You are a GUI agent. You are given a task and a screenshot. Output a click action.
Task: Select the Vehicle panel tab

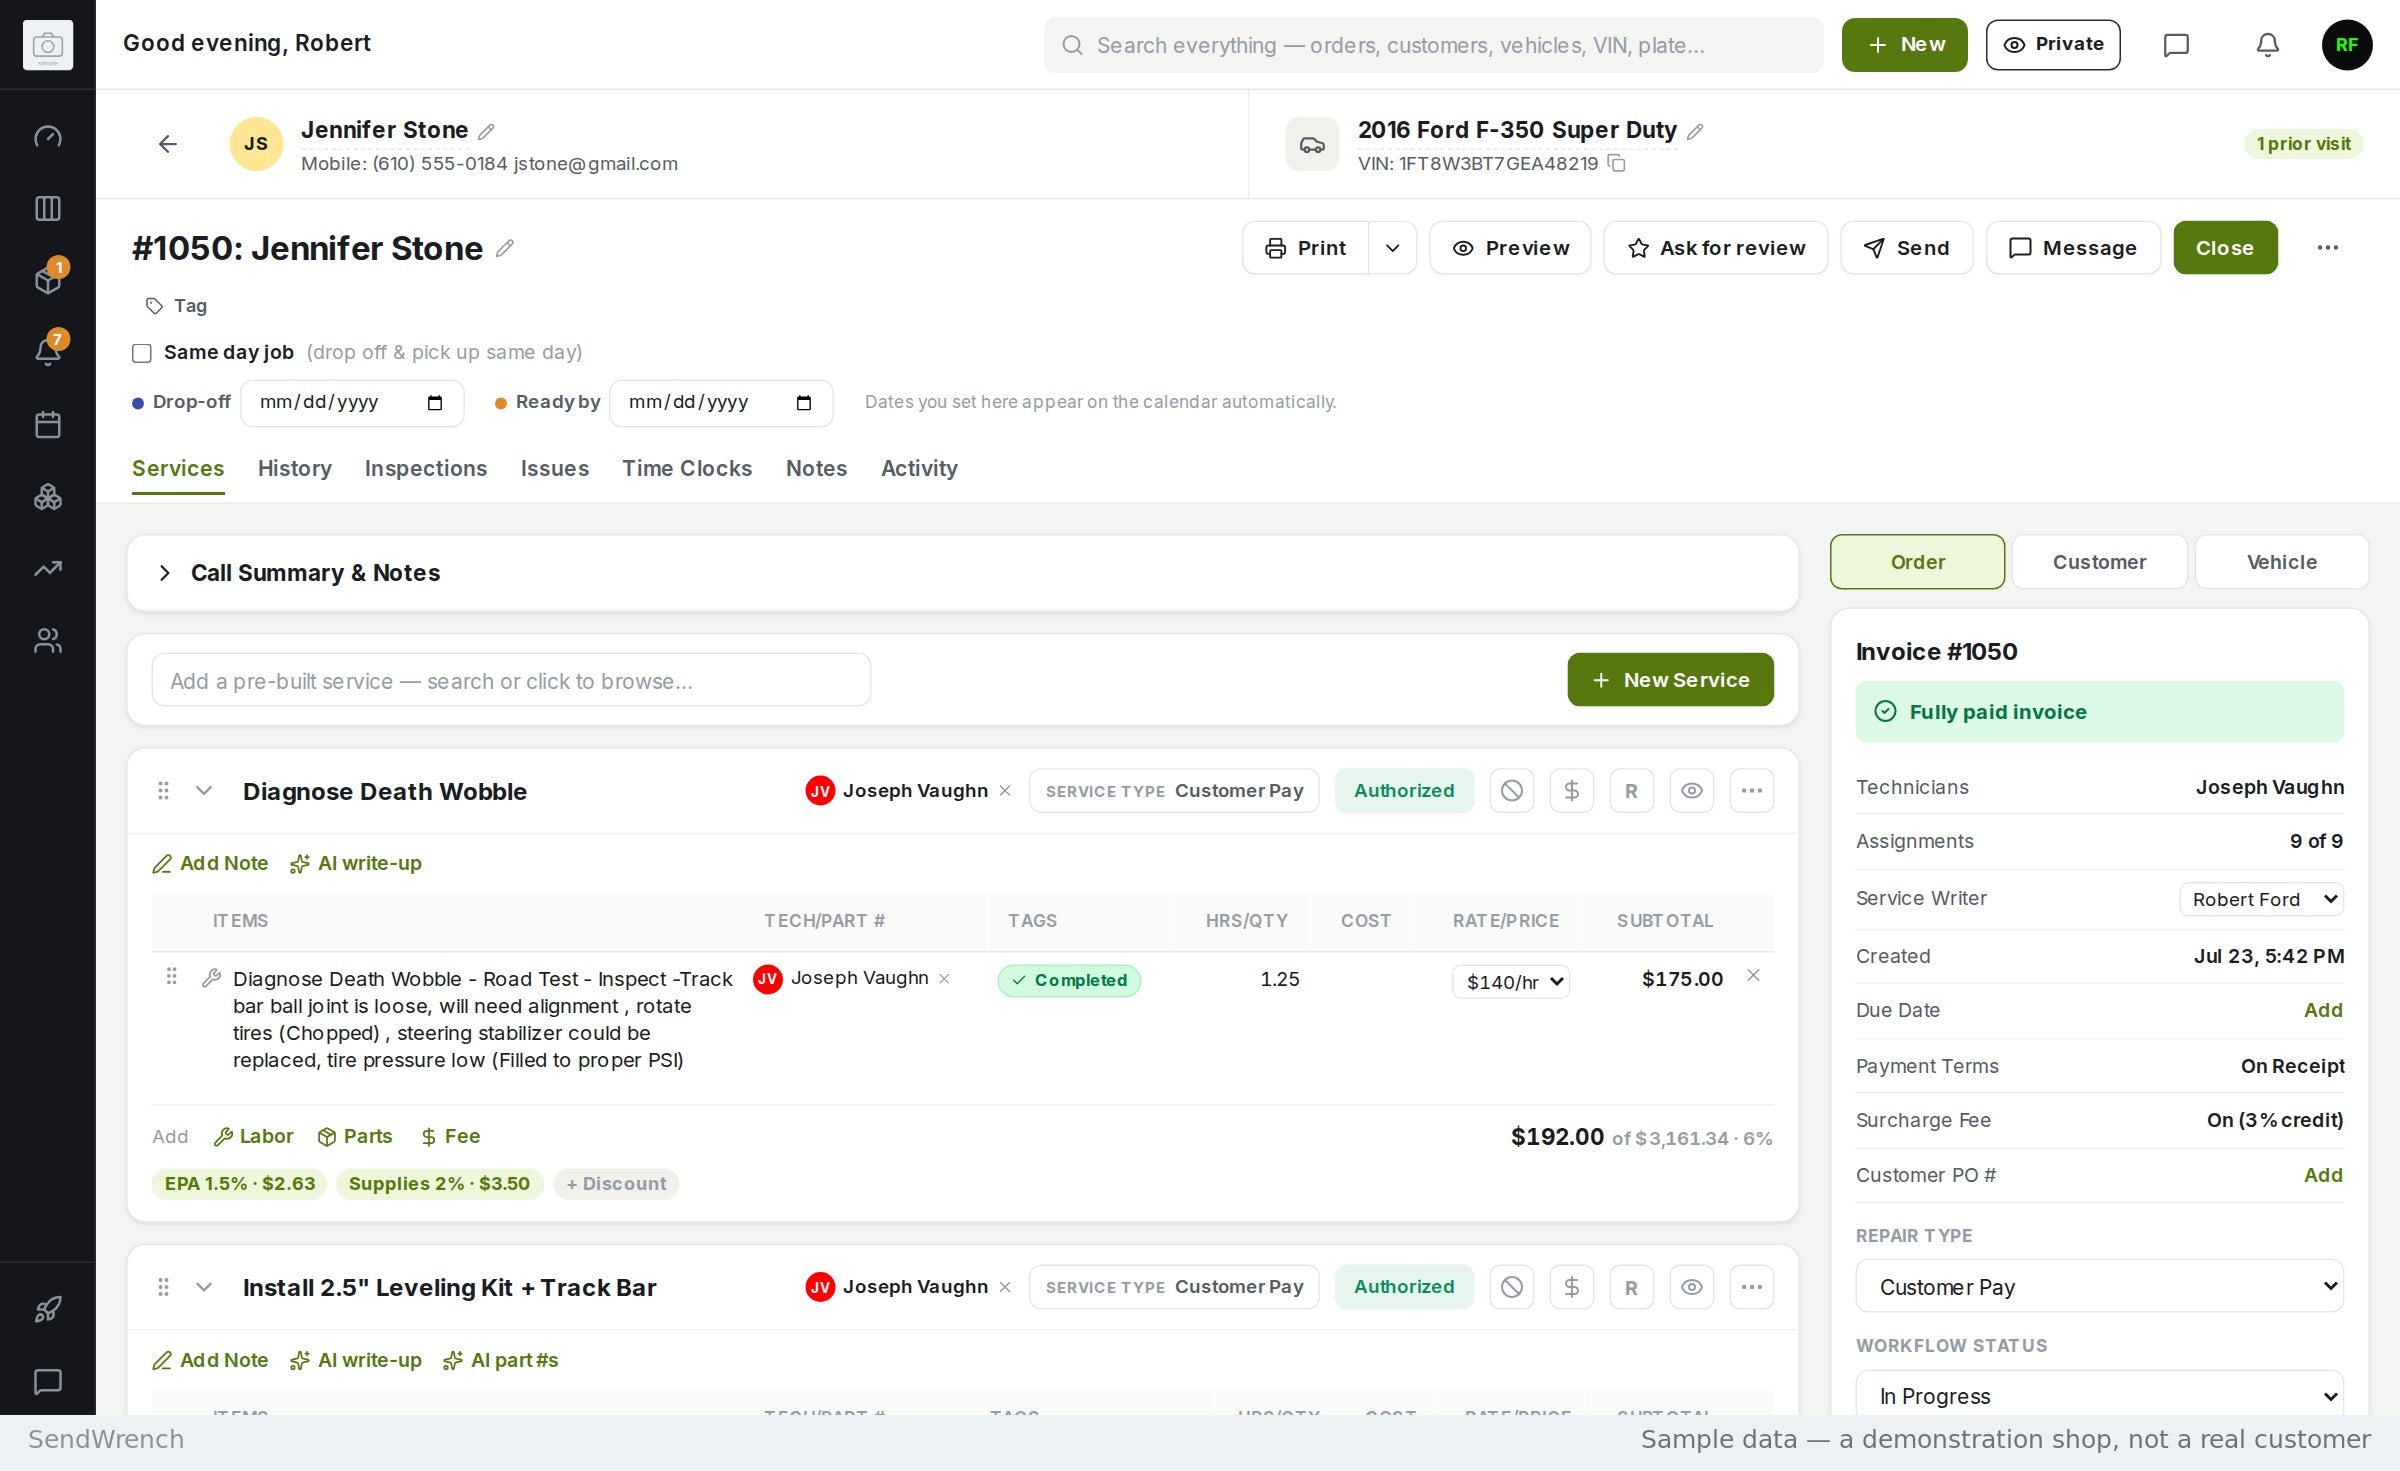click(x=2281, y=562)
